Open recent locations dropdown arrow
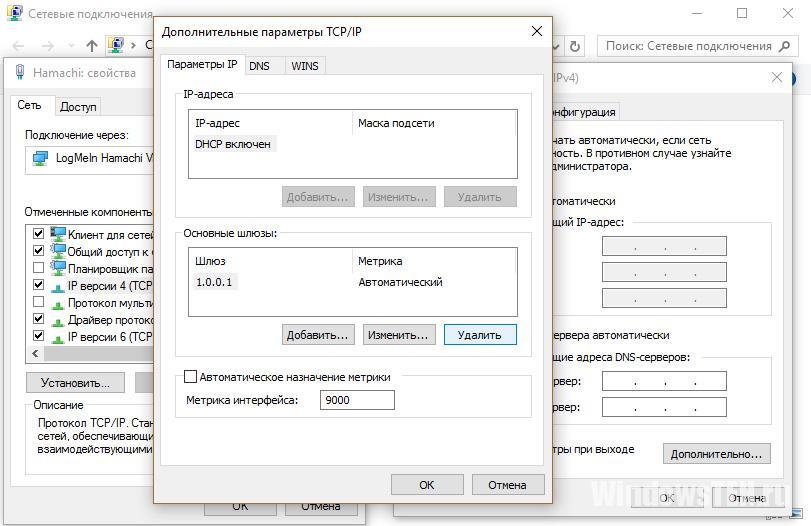 (x=71, y=46)
